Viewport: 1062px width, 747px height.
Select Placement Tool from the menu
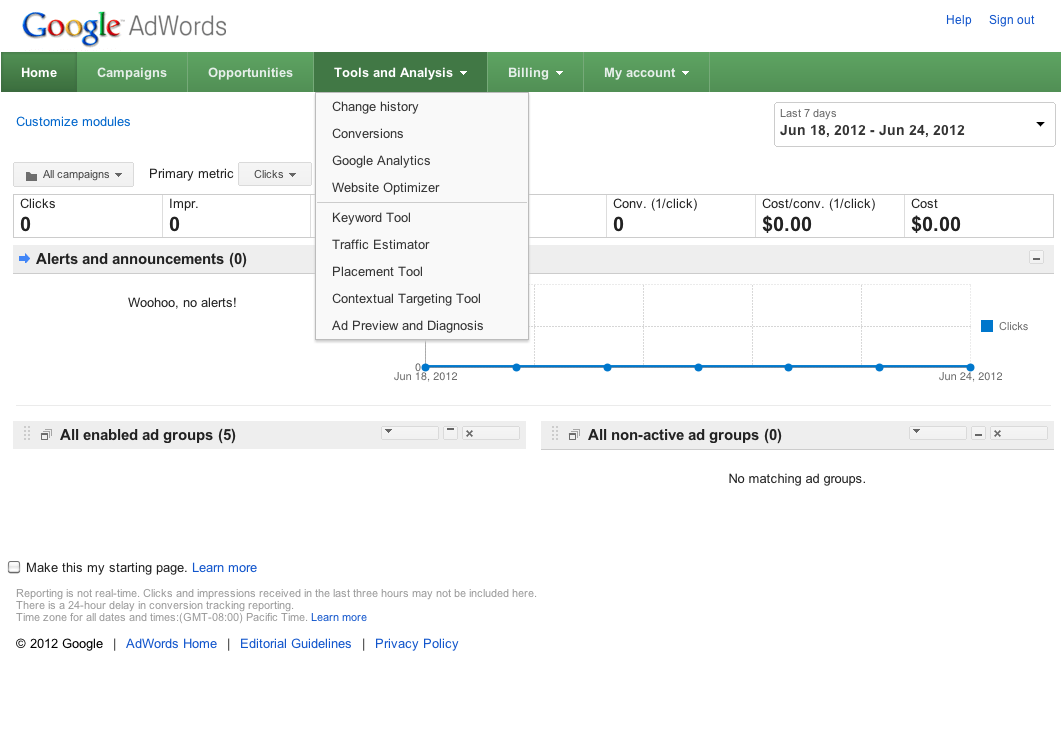click(422, 272)
